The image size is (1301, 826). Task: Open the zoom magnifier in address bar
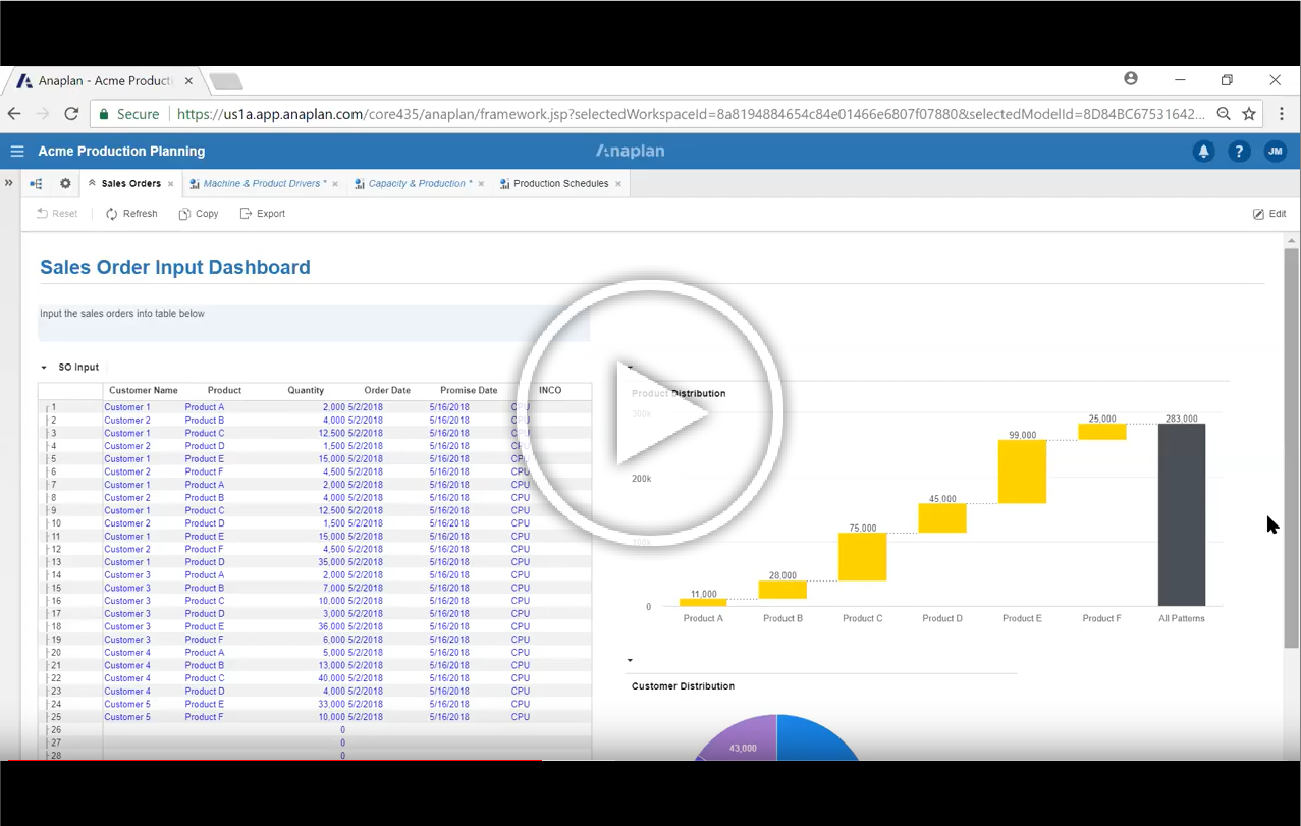1223,114
